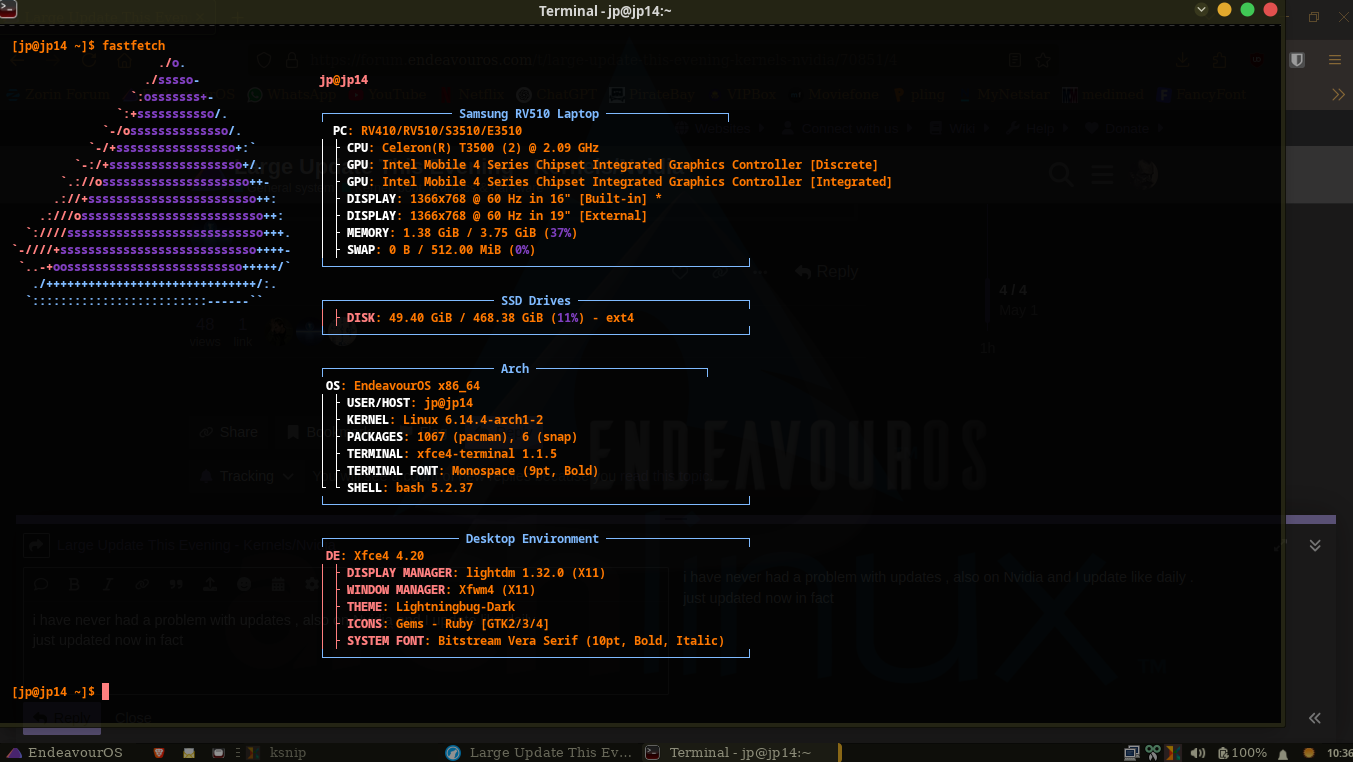This screenshot has width=1353, height=762.
Task: Click the DISPLAY line marked '[External]'
Action: point(497,216)
